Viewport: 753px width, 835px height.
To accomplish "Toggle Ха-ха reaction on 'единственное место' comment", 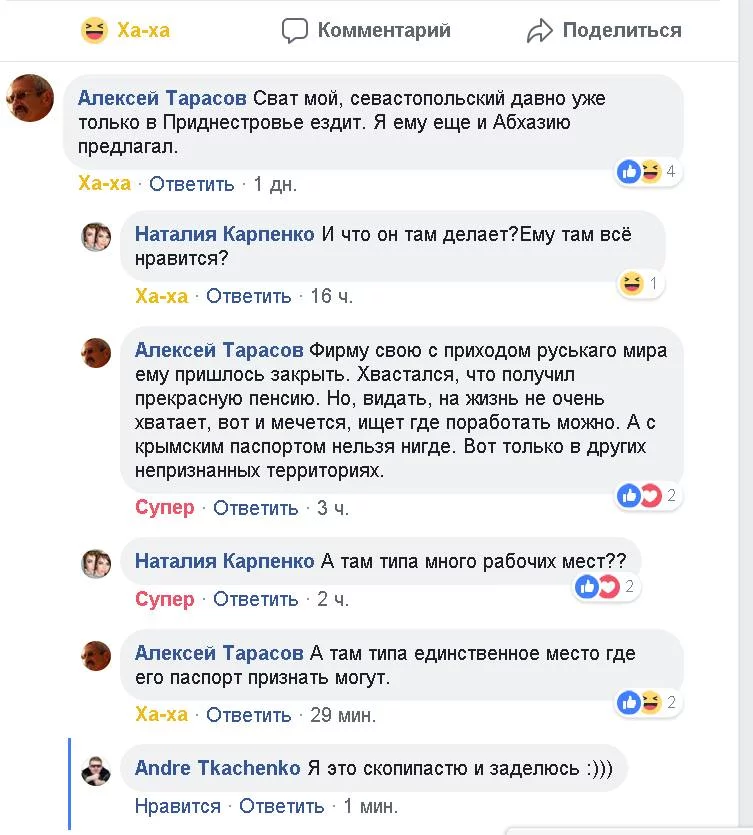I will (x=162, y=715).
